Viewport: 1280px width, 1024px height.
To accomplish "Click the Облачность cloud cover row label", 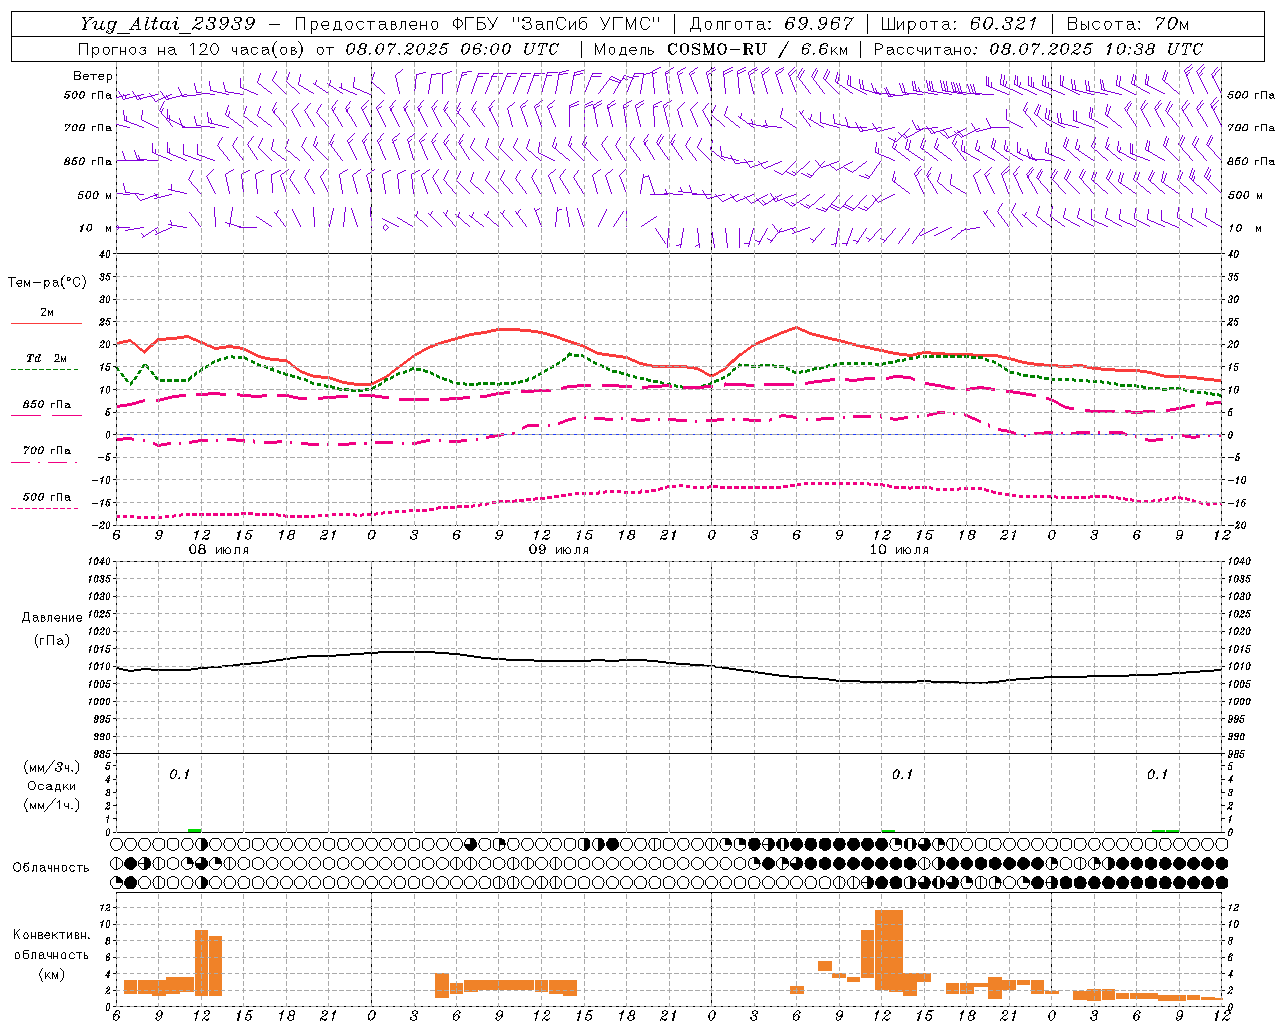I will (51, 867).
